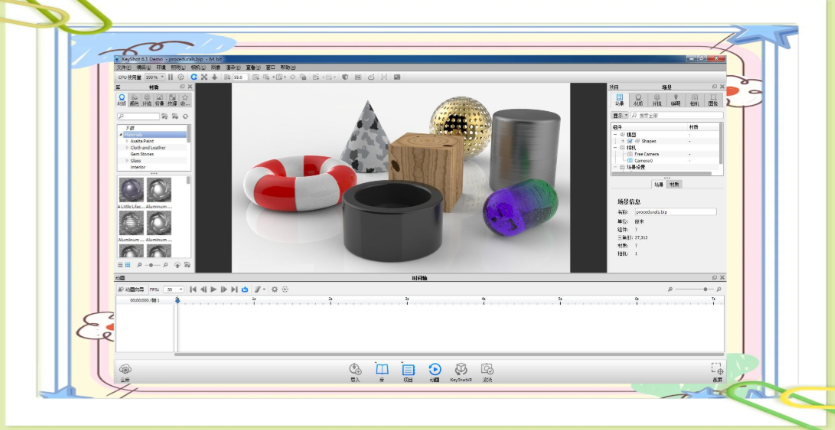Toggle the Animation play-circle icon
Image resolution: width=835 pixels, height=430 pixels.
click(x=435, y=370)
